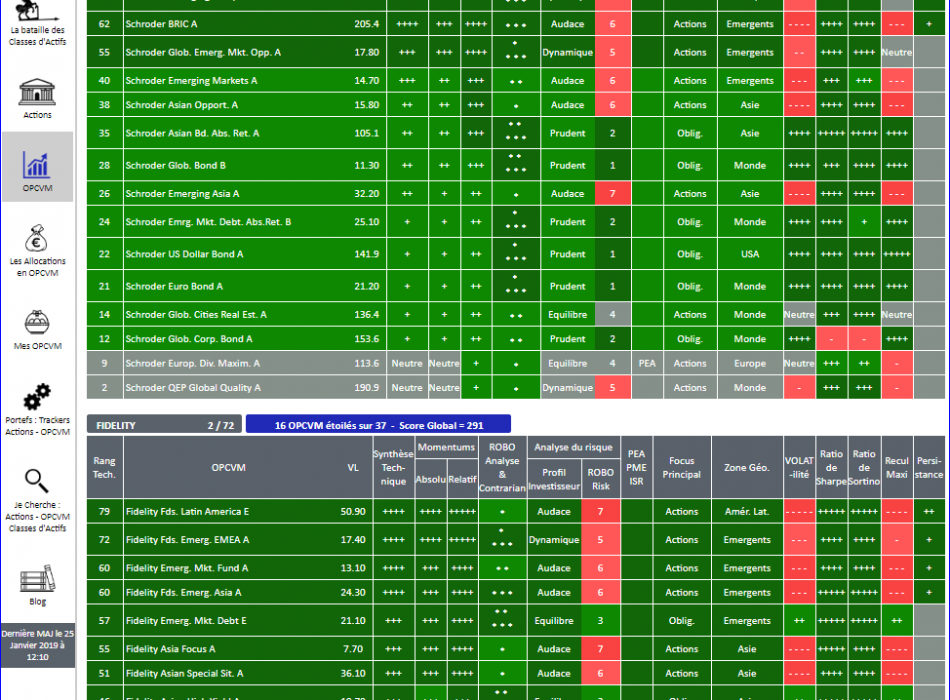This screenshot has width=950, height=700.
Task: Click Portefs : Trackers Actions - OPCVM label
Action: tap(38, 426)
